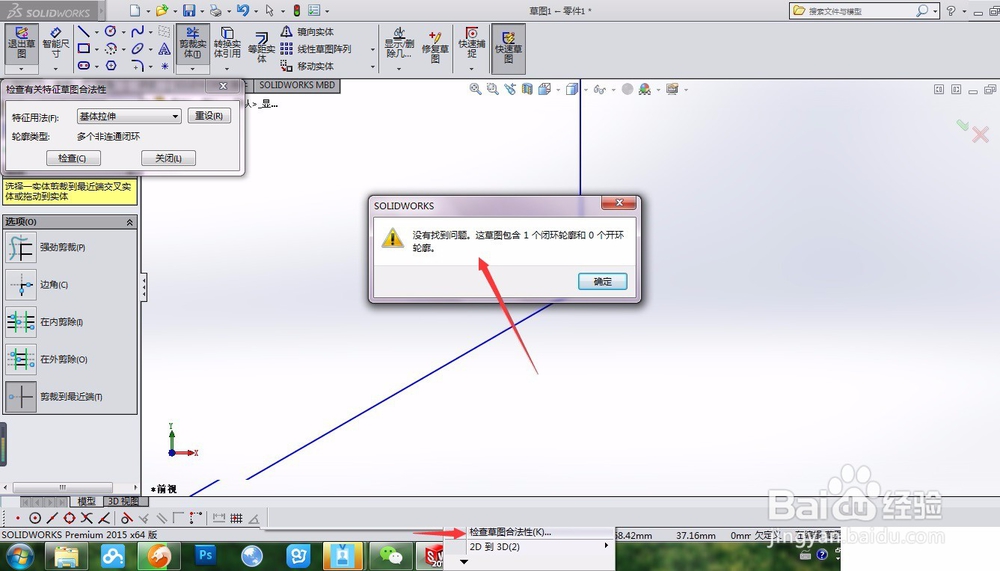Expand the chevron below 2D 到 3D menu item

coord(464,562)
